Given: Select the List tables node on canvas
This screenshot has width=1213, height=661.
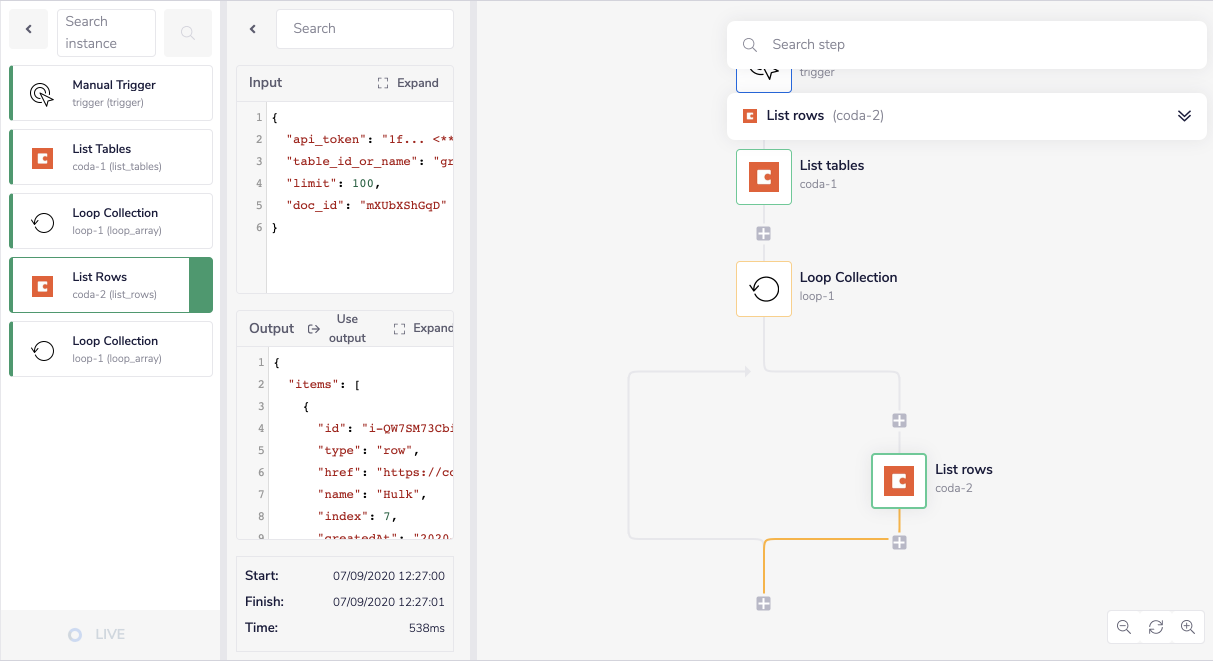Looking at the screenshot, I should (764, 177).
